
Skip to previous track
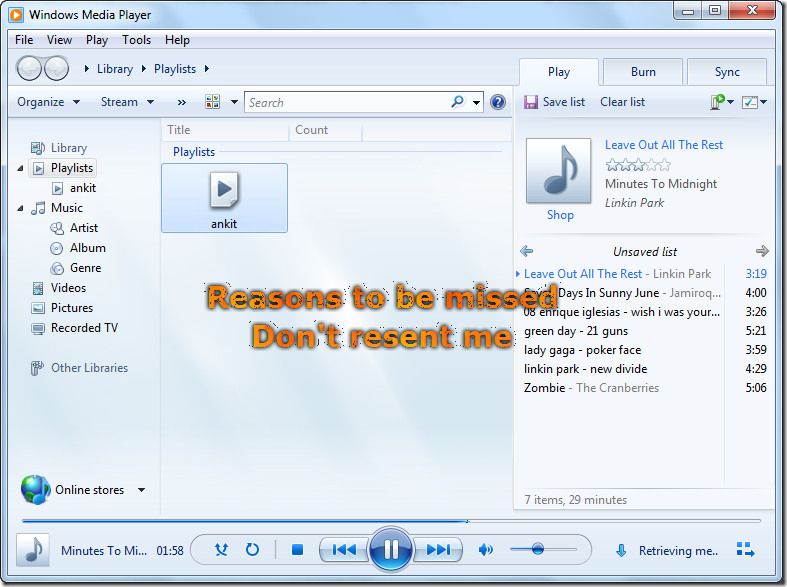pos(344,550)
